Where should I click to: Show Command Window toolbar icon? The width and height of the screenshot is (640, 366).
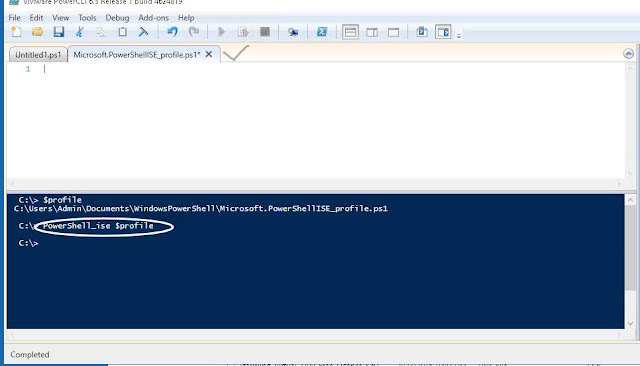[422, 32]
